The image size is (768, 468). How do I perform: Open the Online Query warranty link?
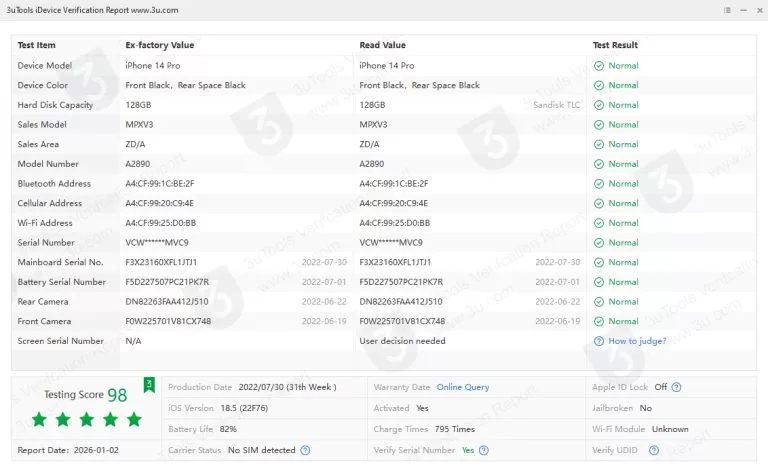click(x=463, y=387)
